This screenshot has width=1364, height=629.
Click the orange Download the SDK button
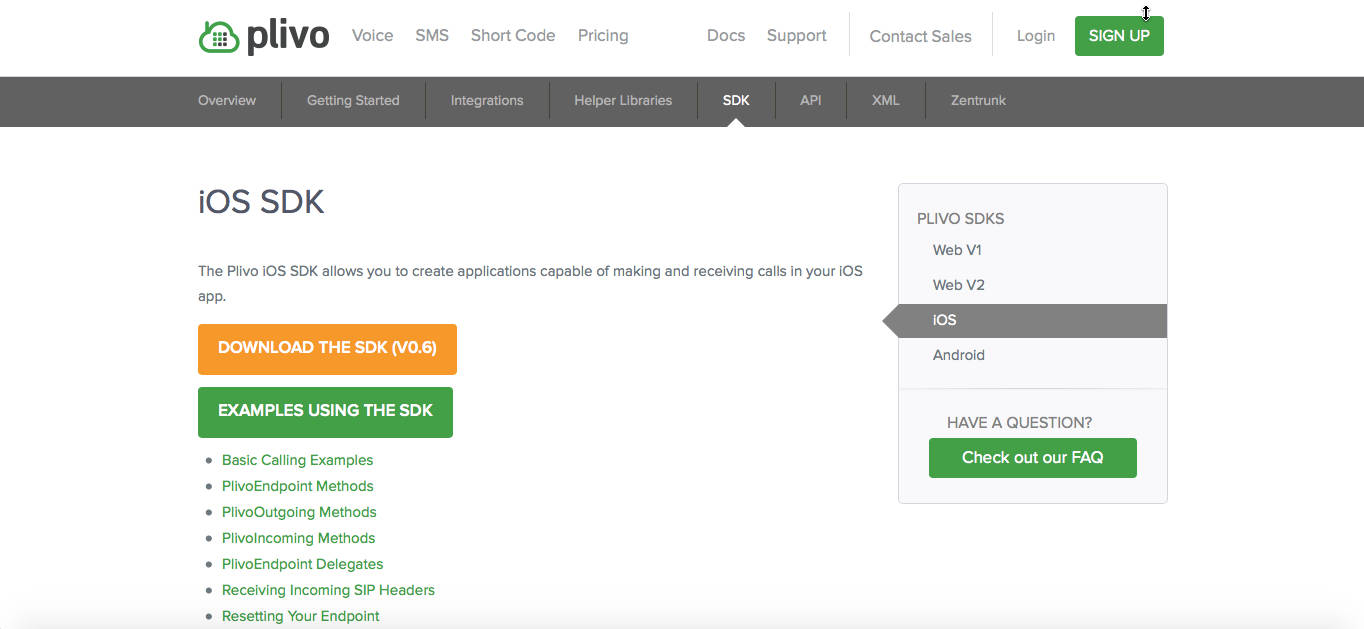coord(327,349)
